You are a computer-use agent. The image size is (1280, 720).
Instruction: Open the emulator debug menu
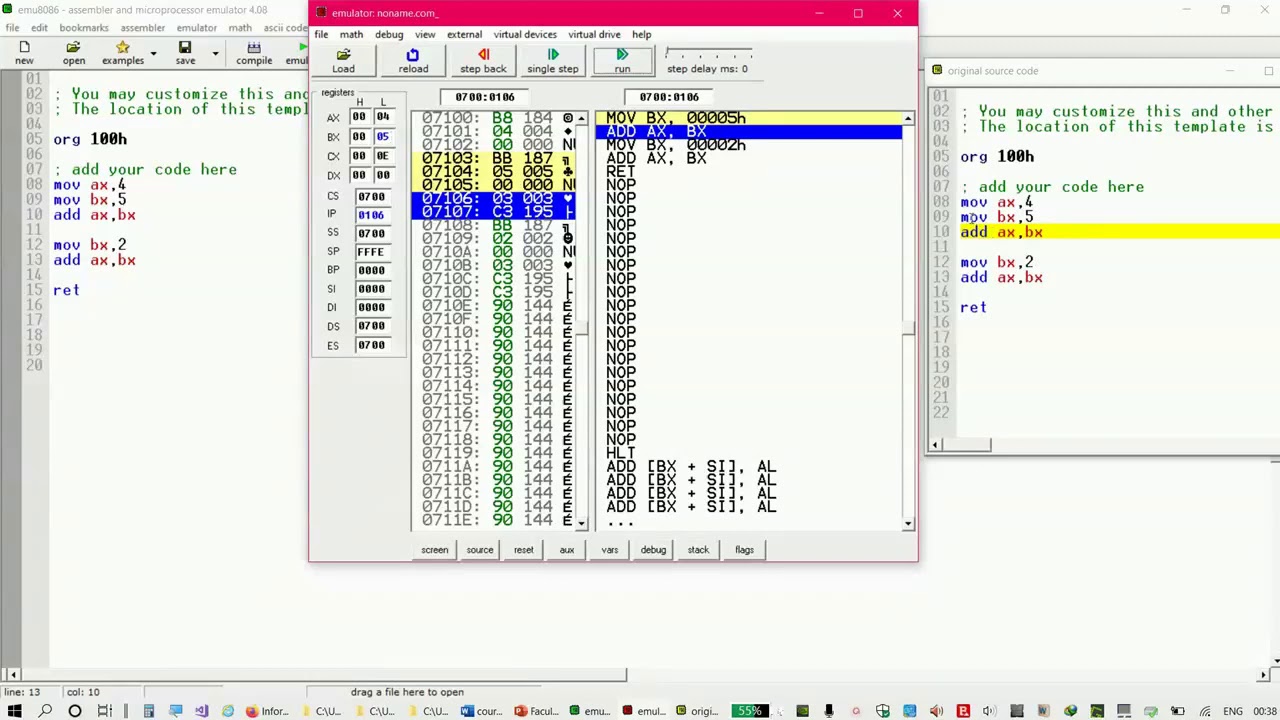click(x=389, y=34)
